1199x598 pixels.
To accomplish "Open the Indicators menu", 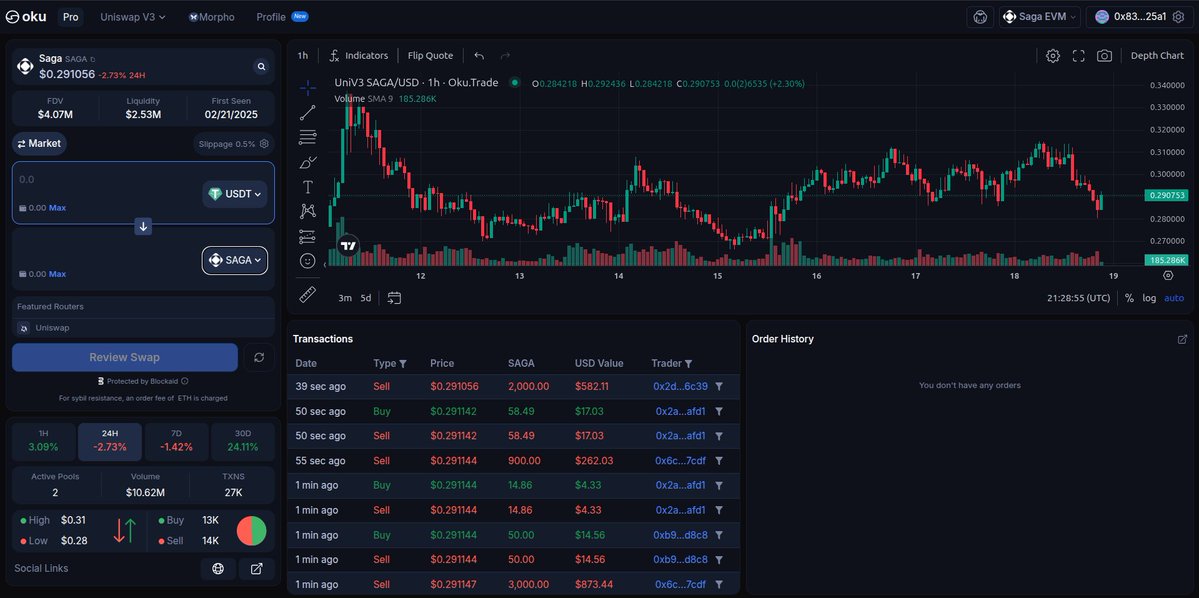I will [359, 56].
